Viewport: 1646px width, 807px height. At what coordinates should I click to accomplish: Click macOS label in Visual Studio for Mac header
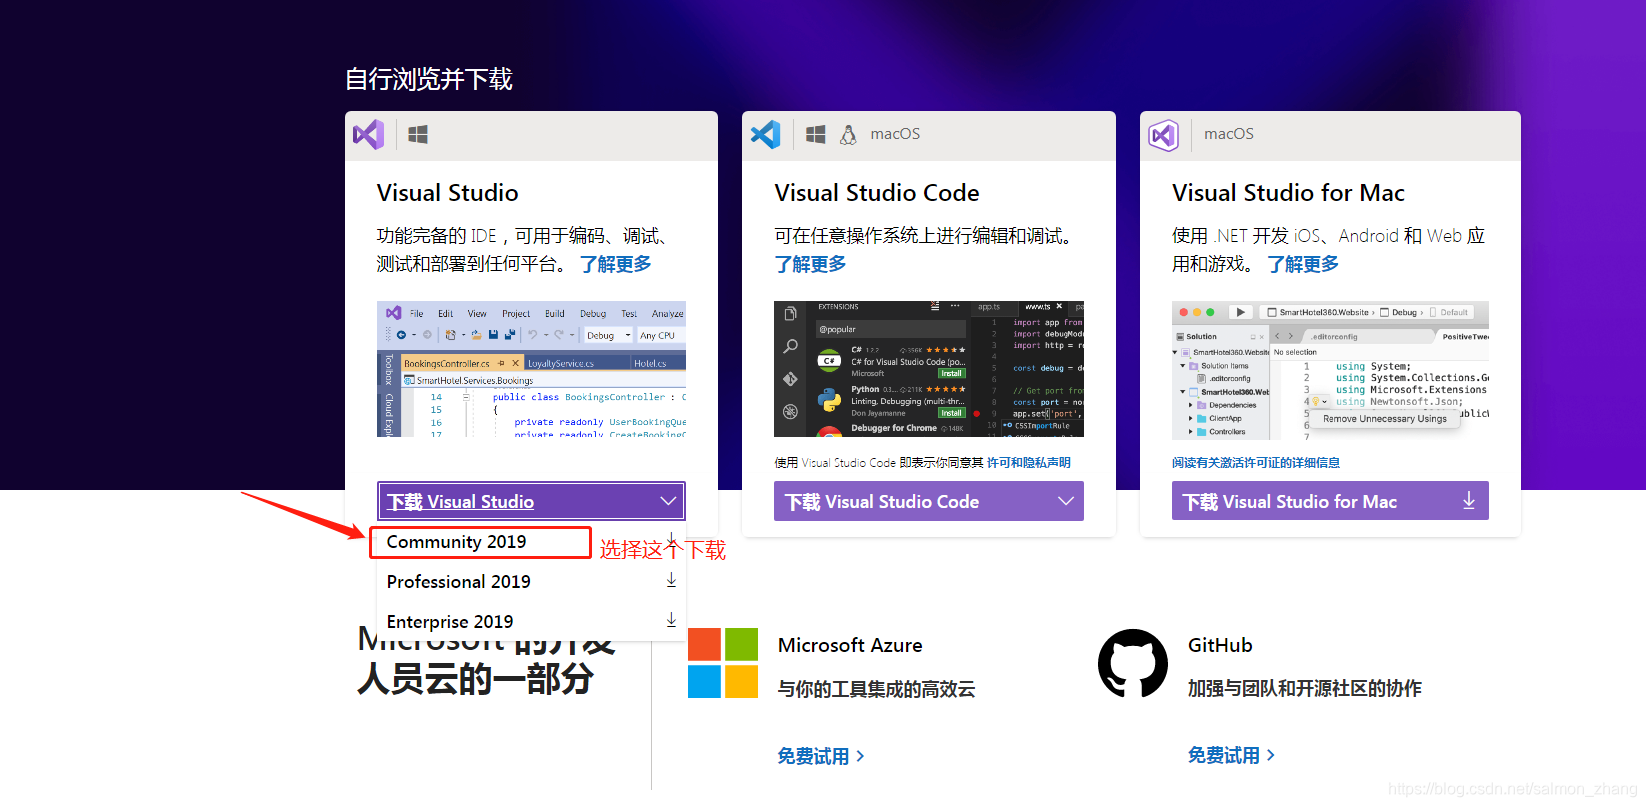pos(1229,134)
